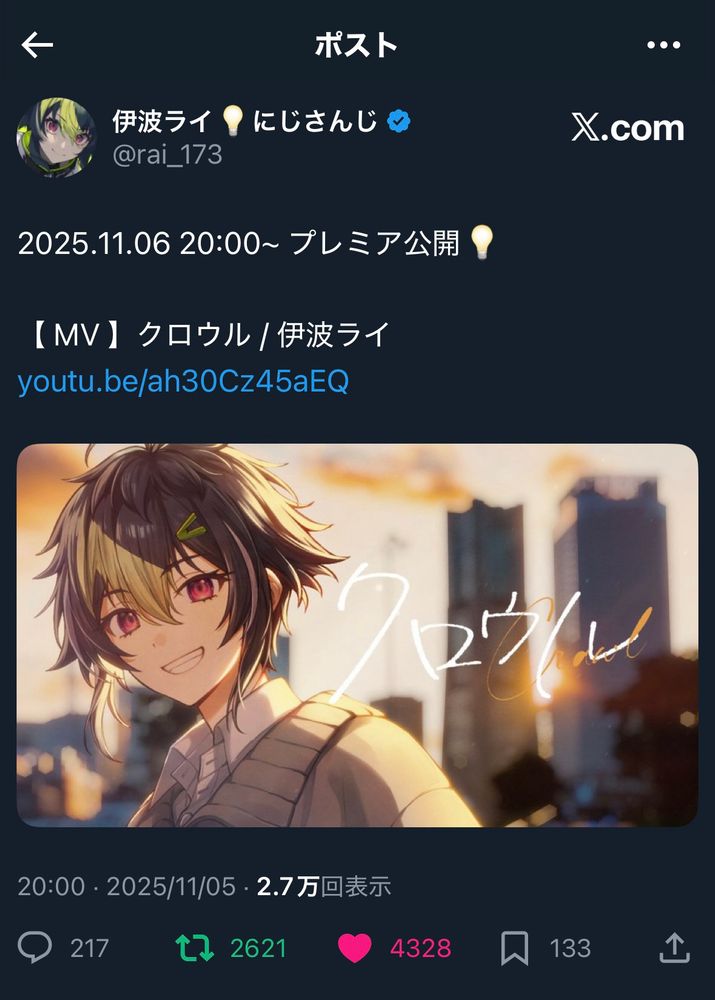The width and height of the screenshot is (715, 1000).
Task: Open the three-dot more options menu
Action: click(663, 45)
